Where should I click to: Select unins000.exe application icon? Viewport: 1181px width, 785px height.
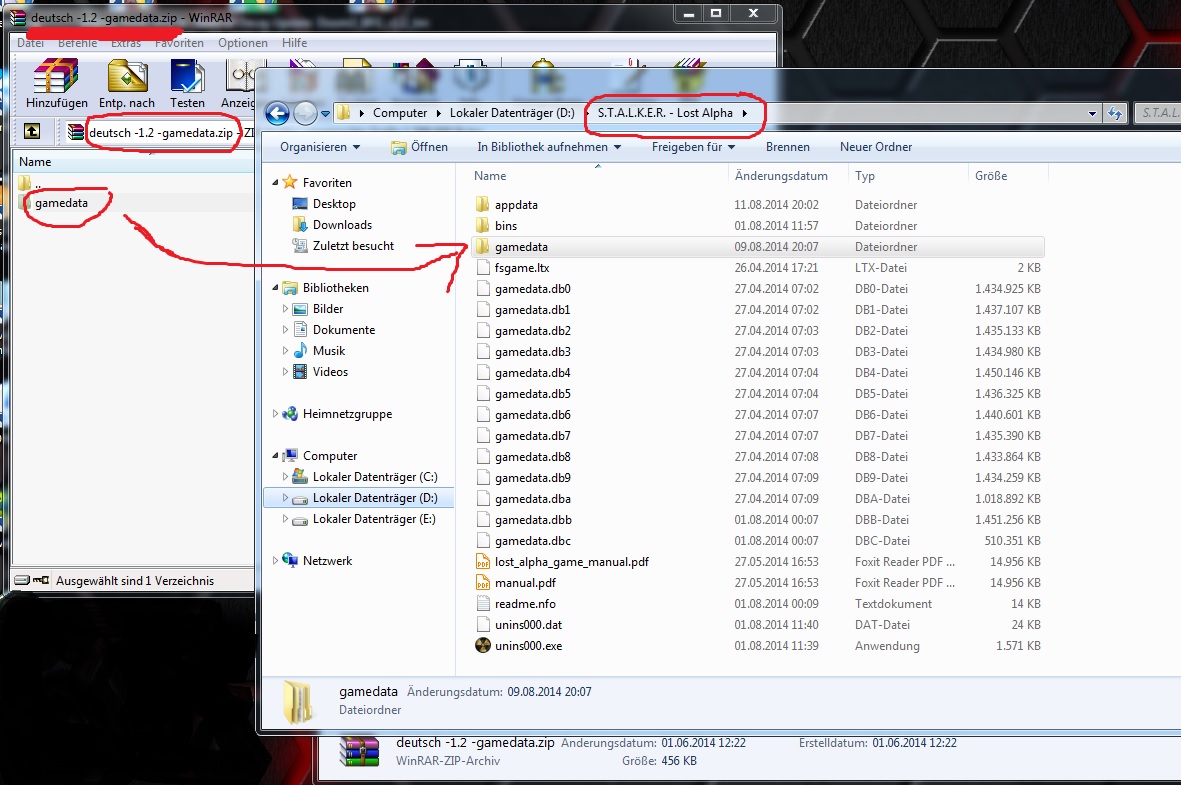pyautogui.click(x=483, y=646)
